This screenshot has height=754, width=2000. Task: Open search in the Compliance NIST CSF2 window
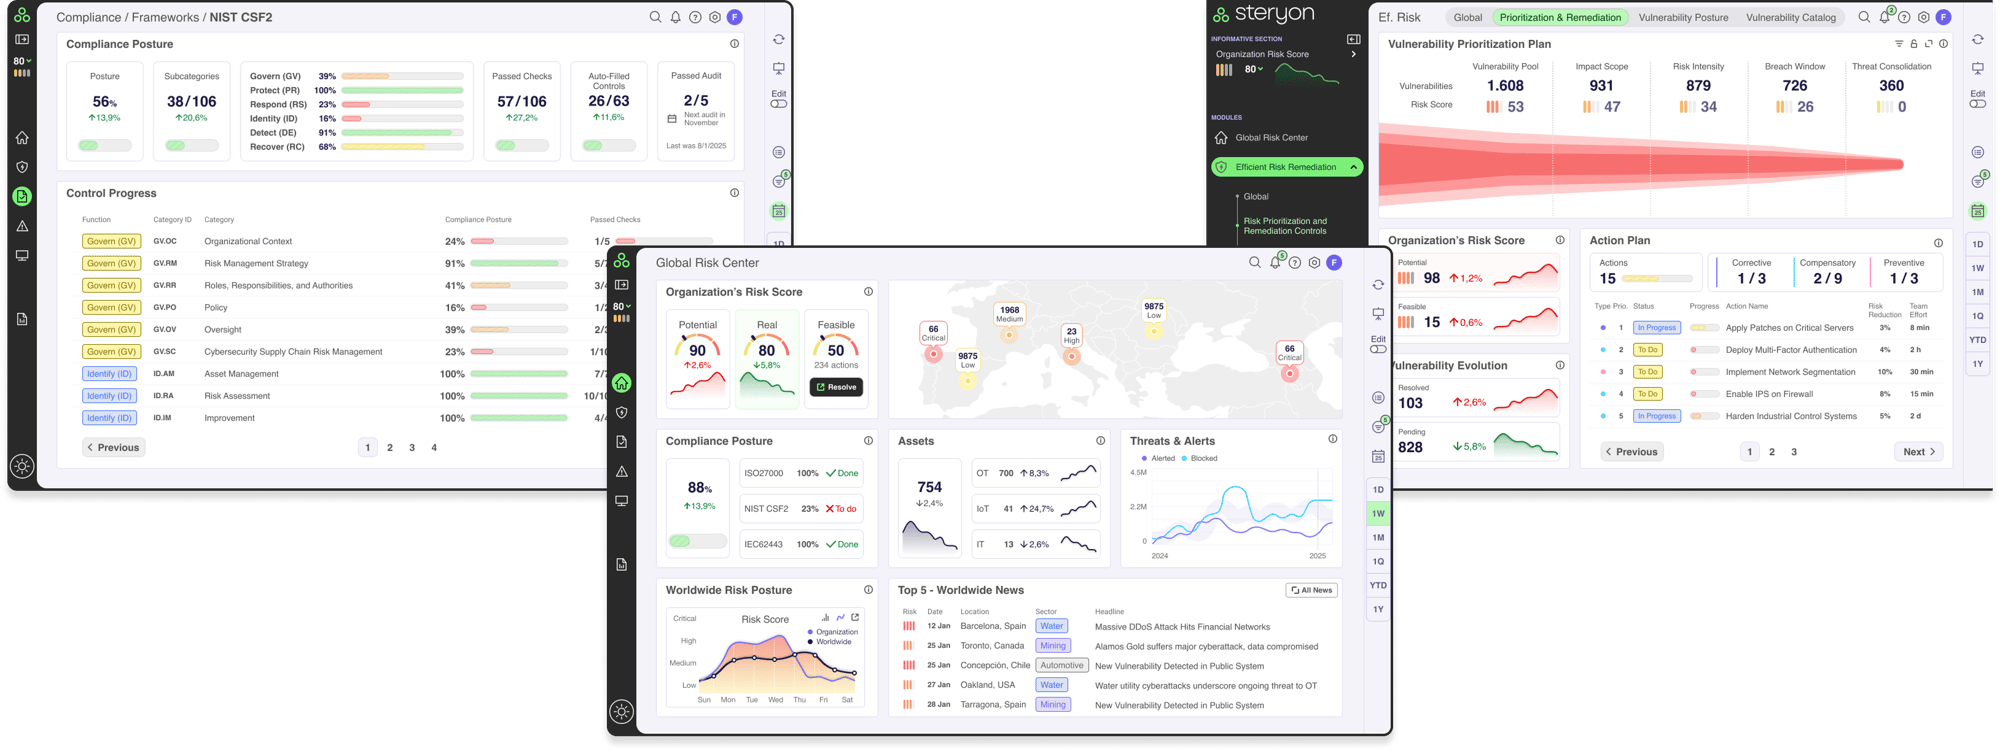click(655, 17)
